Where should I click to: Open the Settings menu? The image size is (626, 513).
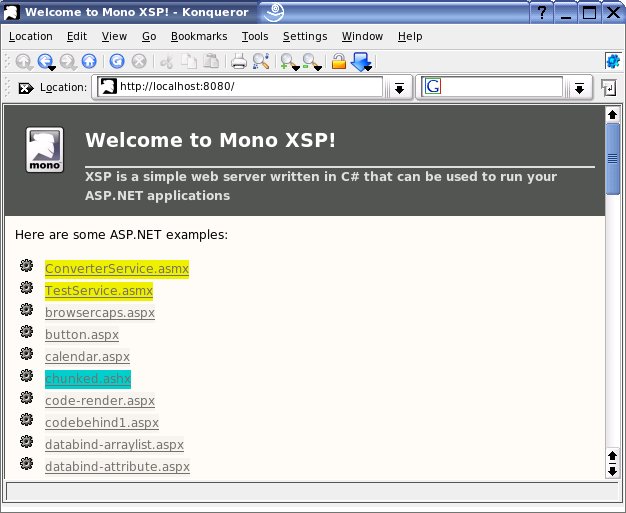pos(305,36)
